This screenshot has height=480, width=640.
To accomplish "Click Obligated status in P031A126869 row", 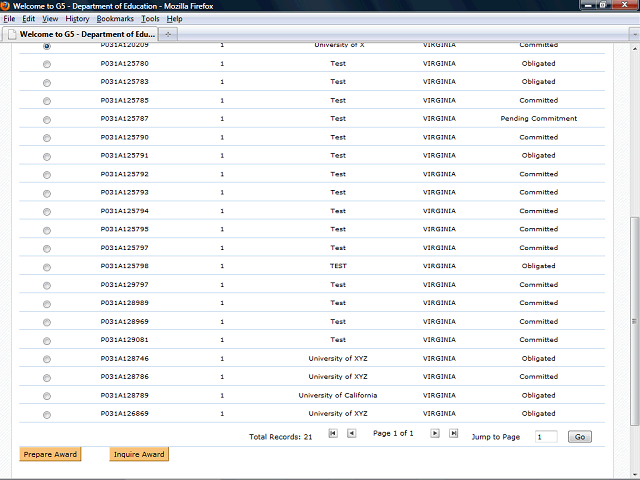I will click(539, 414).
